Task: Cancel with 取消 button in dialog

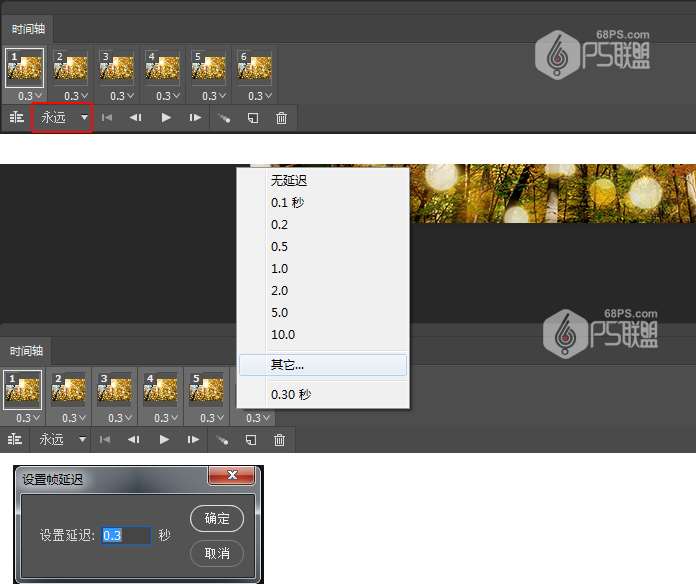Action: pyautogui.click(x=217, y=553)
